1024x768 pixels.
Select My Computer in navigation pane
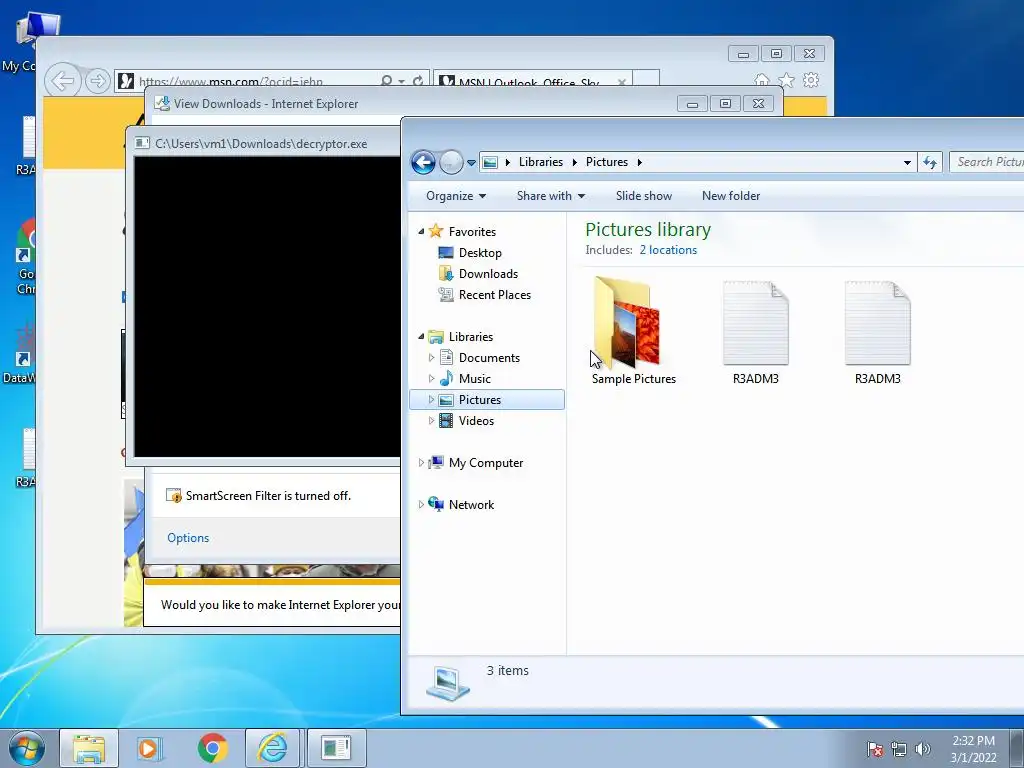point(486,463)
